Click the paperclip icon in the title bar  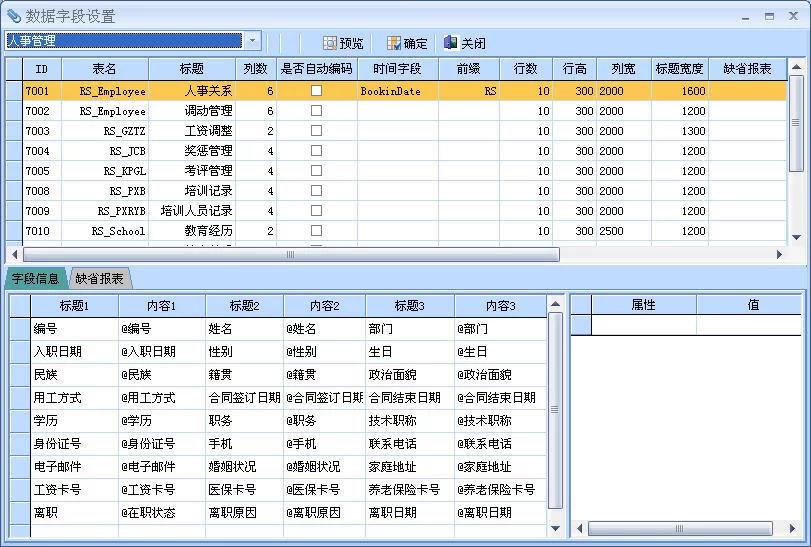pyautogui.click(x=13, y=16)
